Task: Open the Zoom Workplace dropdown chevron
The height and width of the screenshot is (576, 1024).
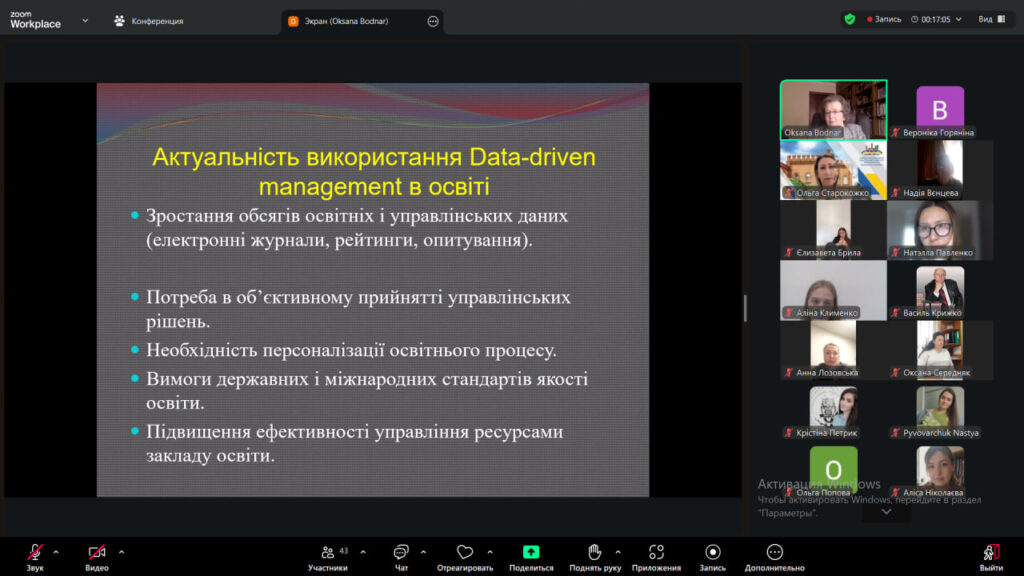Action: coord(84,20)
